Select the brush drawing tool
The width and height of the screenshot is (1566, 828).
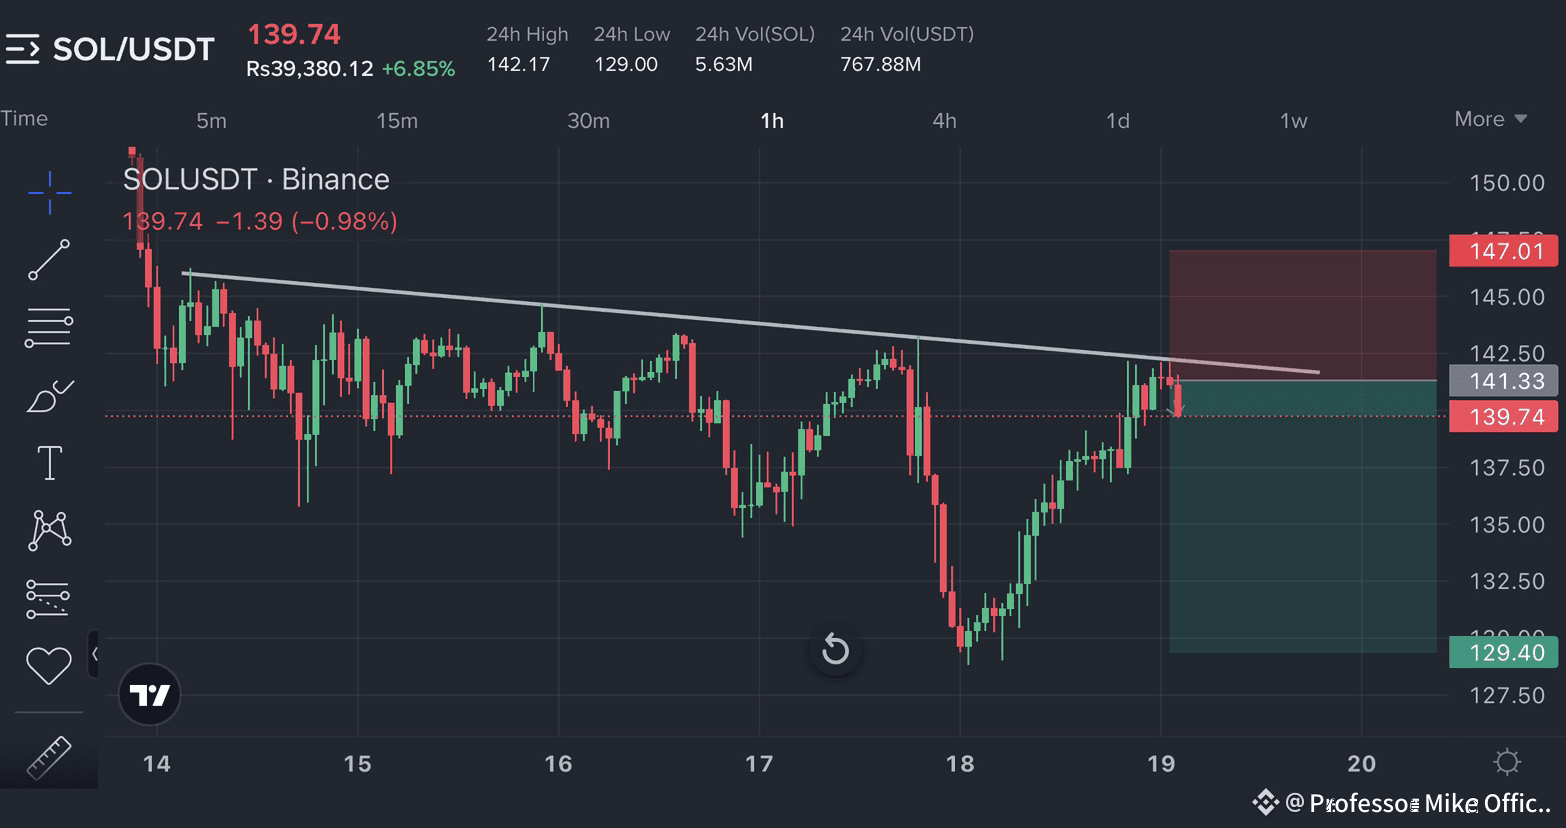point(49,396)
